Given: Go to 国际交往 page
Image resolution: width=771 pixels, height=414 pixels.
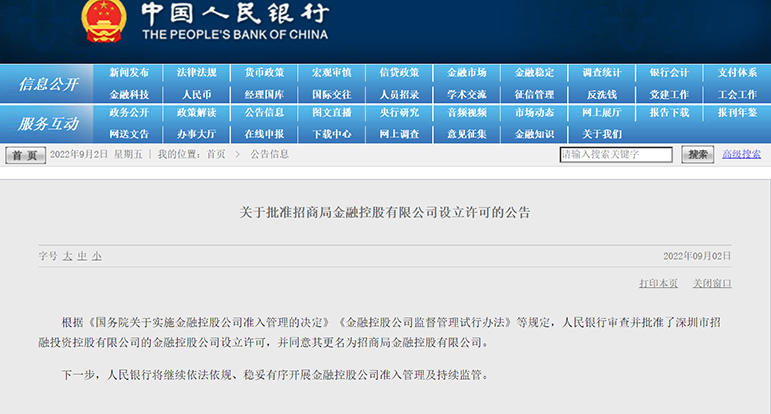Looking at the screenshot, I should [x=332, y=94].
